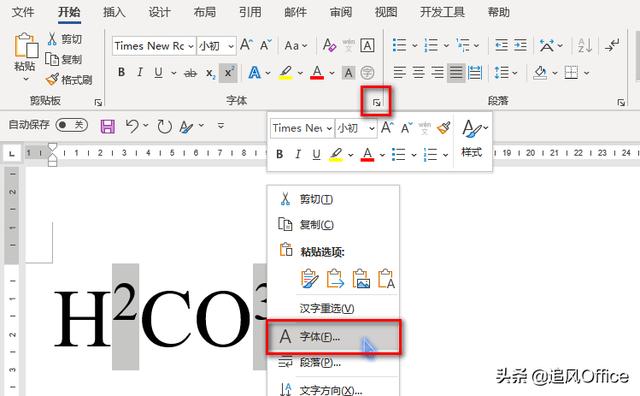Click the sort A-Z icon

pos(585,45)
